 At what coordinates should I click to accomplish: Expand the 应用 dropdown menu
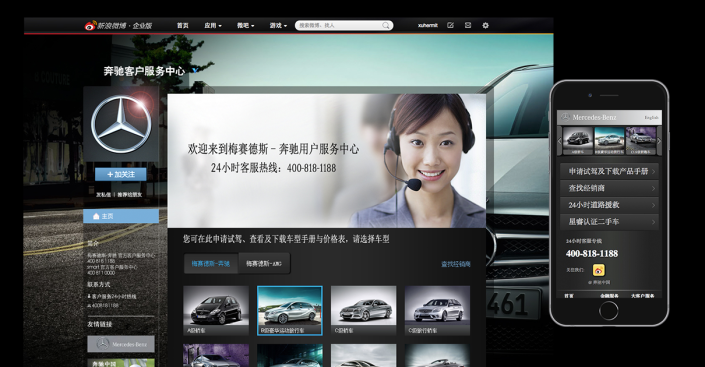click(213, 26)
